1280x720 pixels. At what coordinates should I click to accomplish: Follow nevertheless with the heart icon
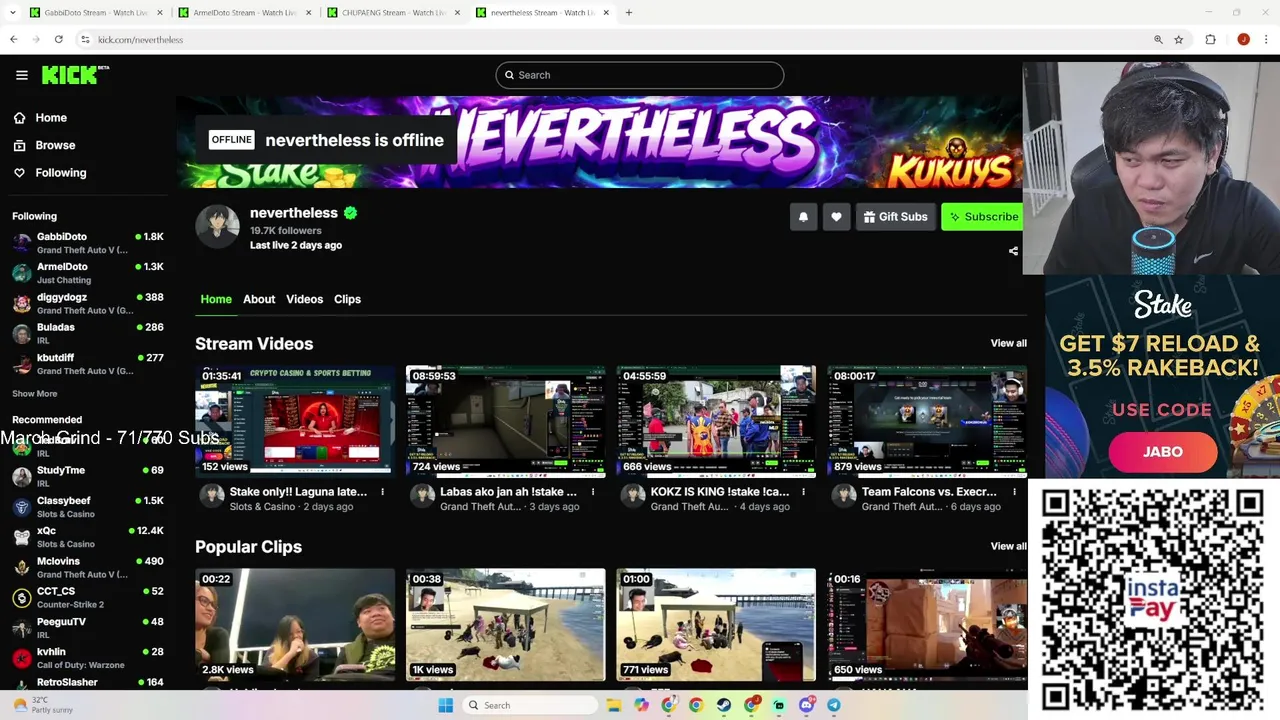click(836, 217)
